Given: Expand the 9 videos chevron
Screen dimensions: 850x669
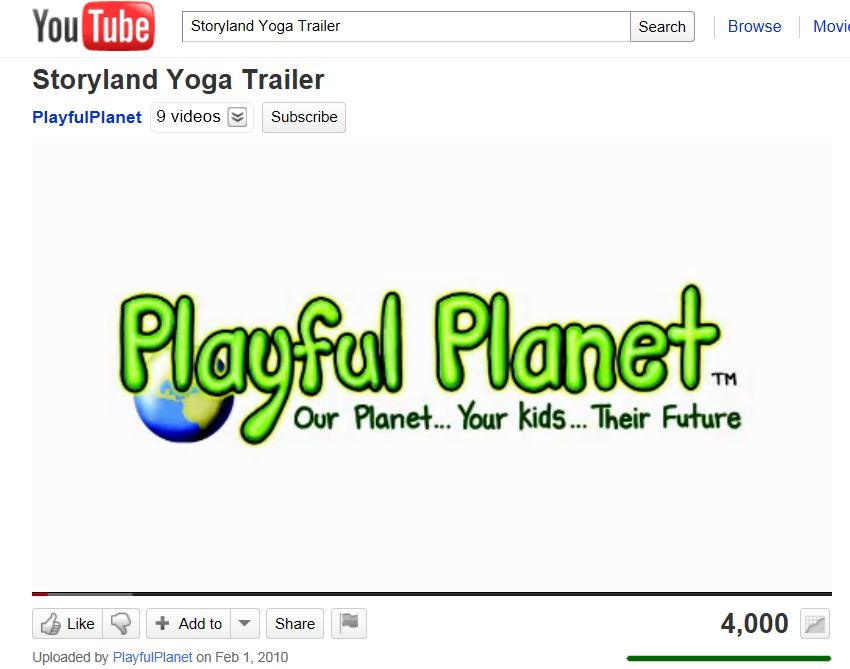Looking at the screenshot, I should (237, 117).
